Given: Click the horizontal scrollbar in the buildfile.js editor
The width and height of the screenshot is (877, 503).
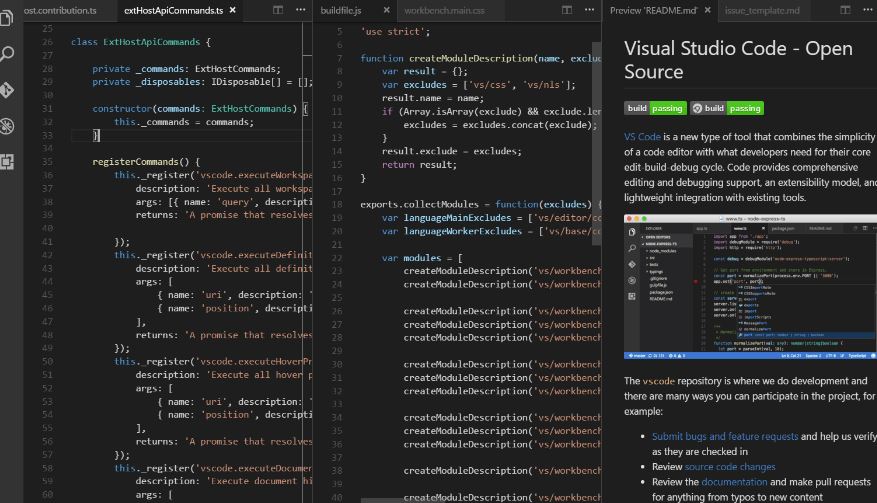Looking at the screenshot, I should pos(403,500).
